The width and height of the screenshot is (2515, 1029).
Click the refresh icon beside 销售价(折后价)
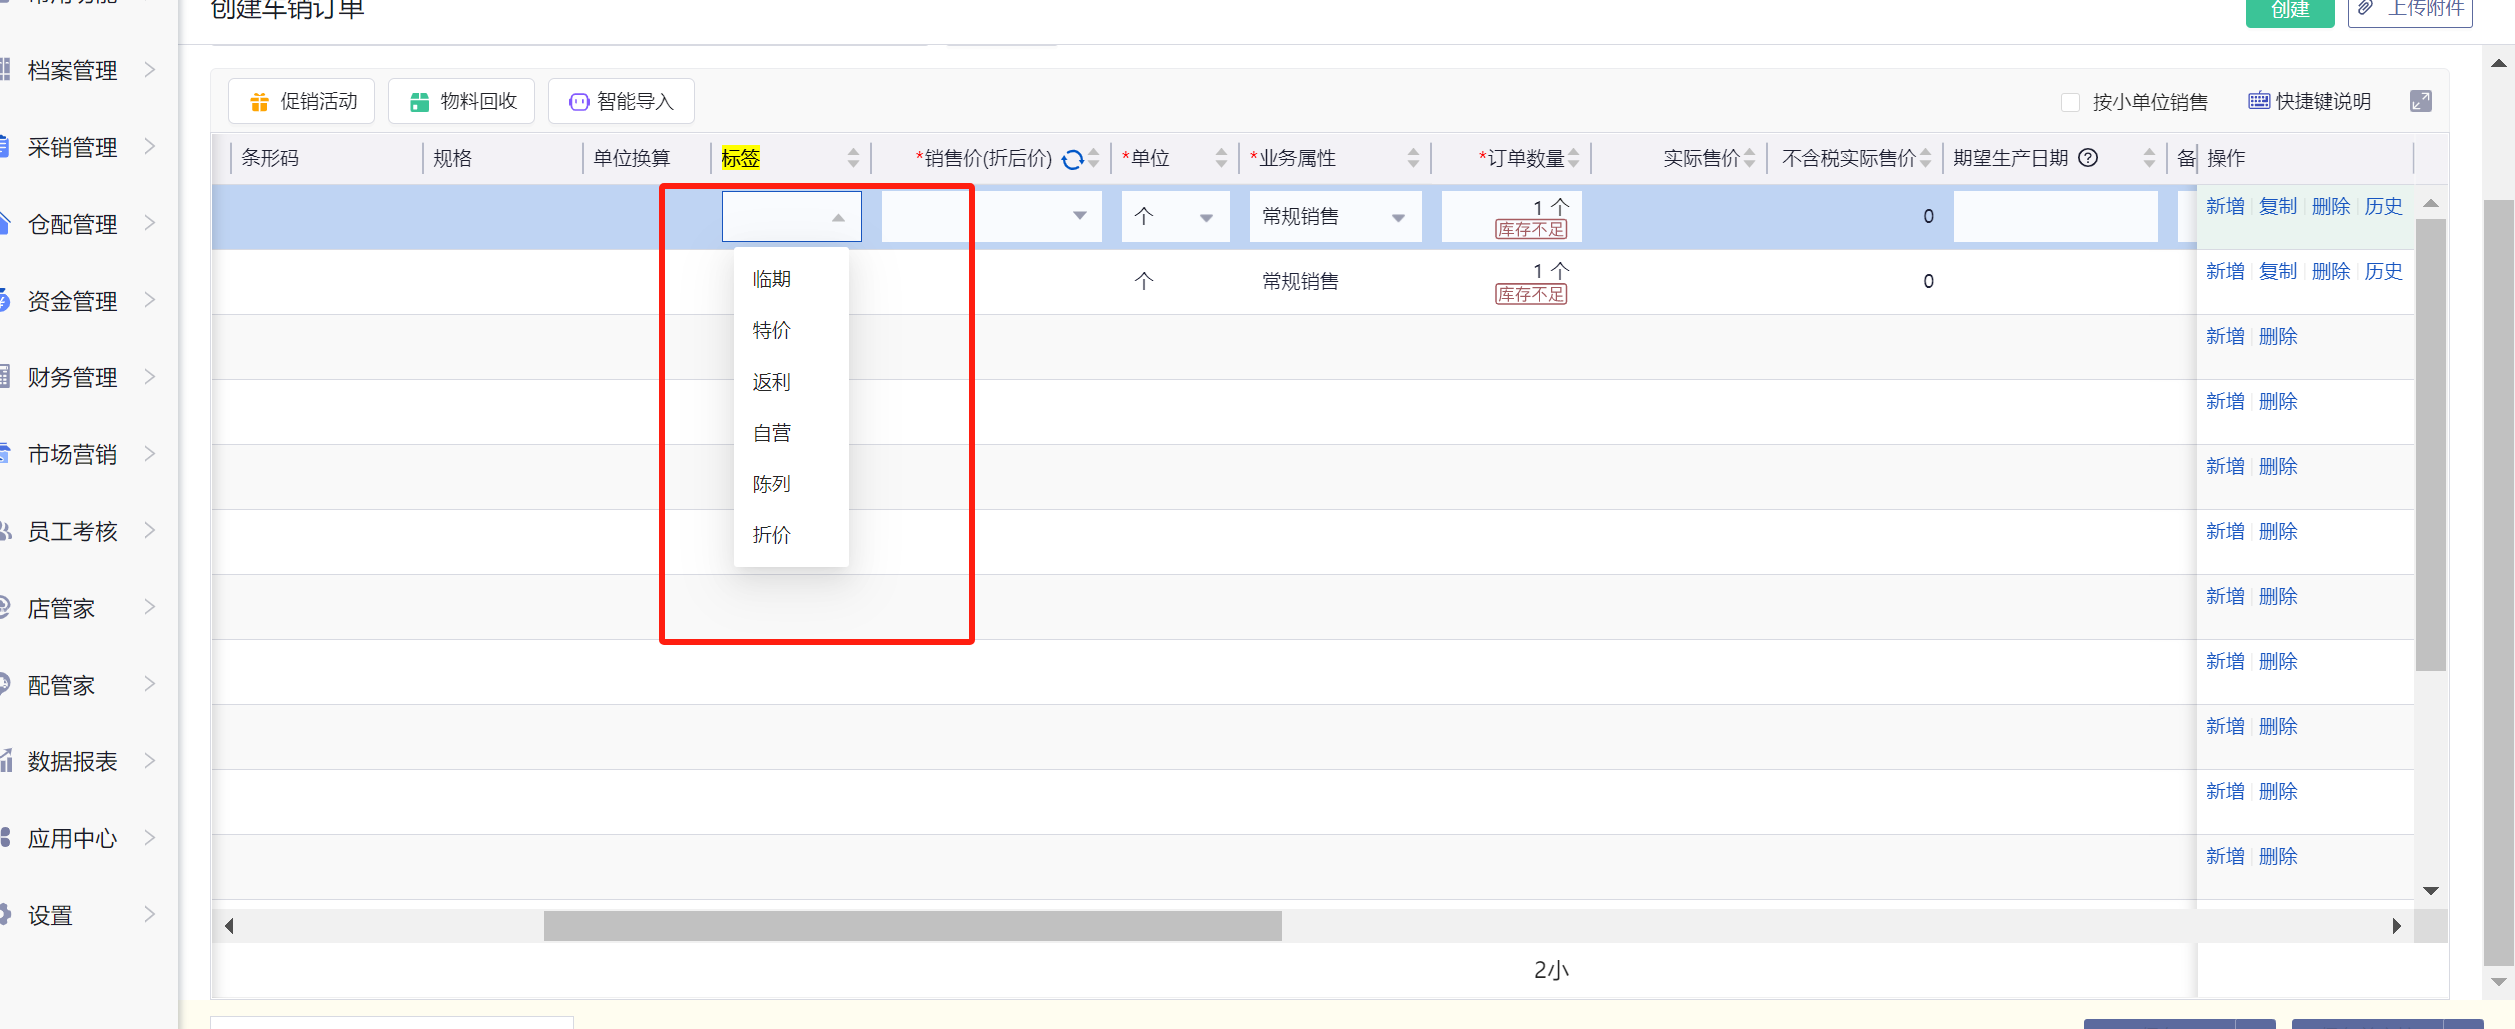pyautogui.click(x=1072, y=159)
